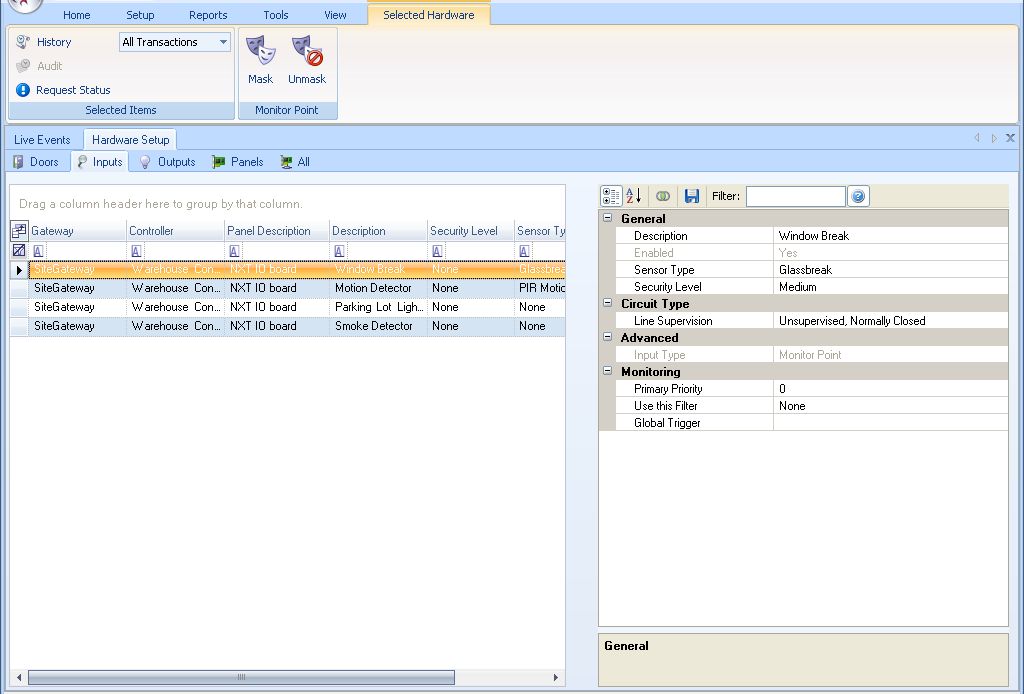
Task: Open the View ribbon tab
Action: coord(335,15)
